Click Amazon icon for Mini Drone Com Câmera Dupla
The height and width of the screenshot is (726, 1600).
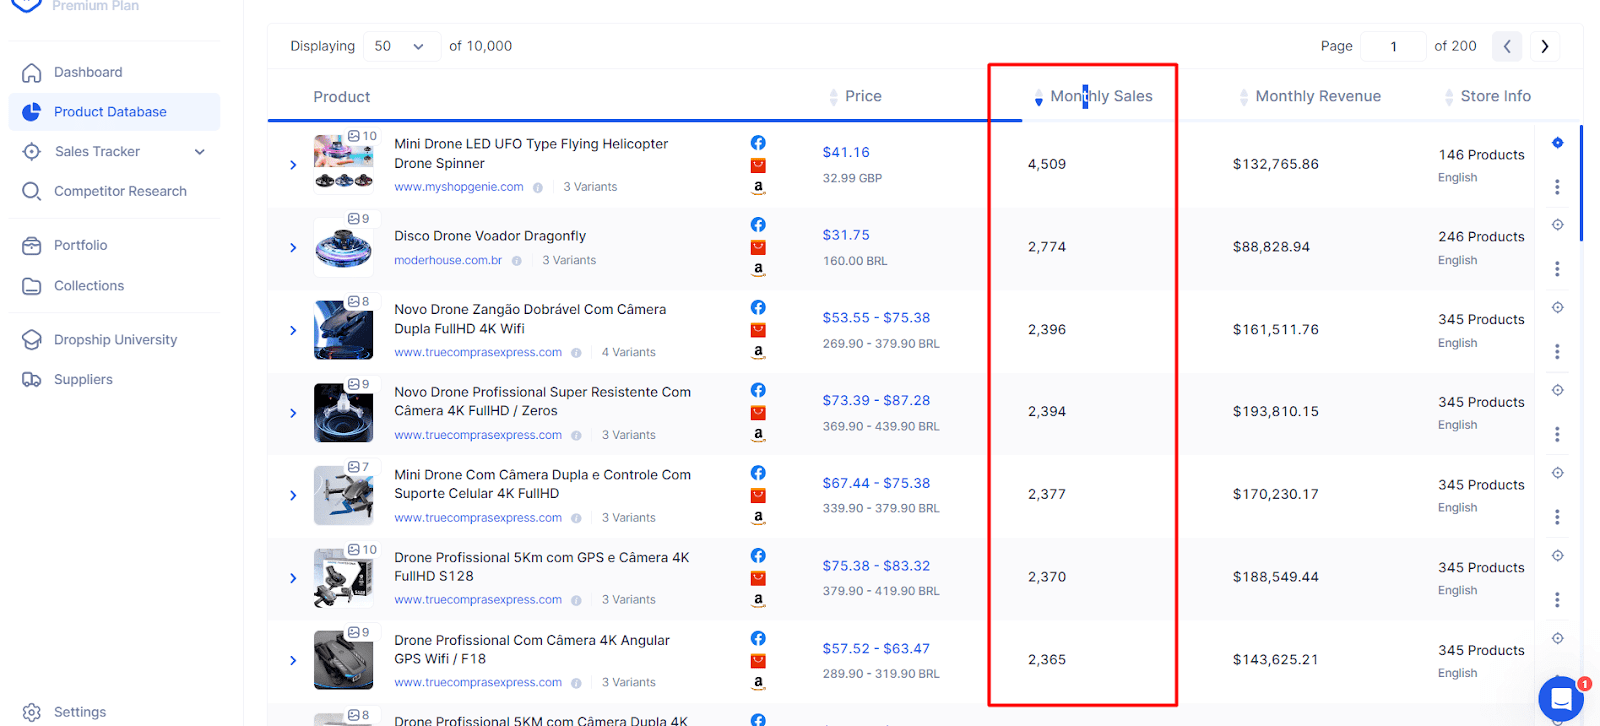click(x=758, y=517)
